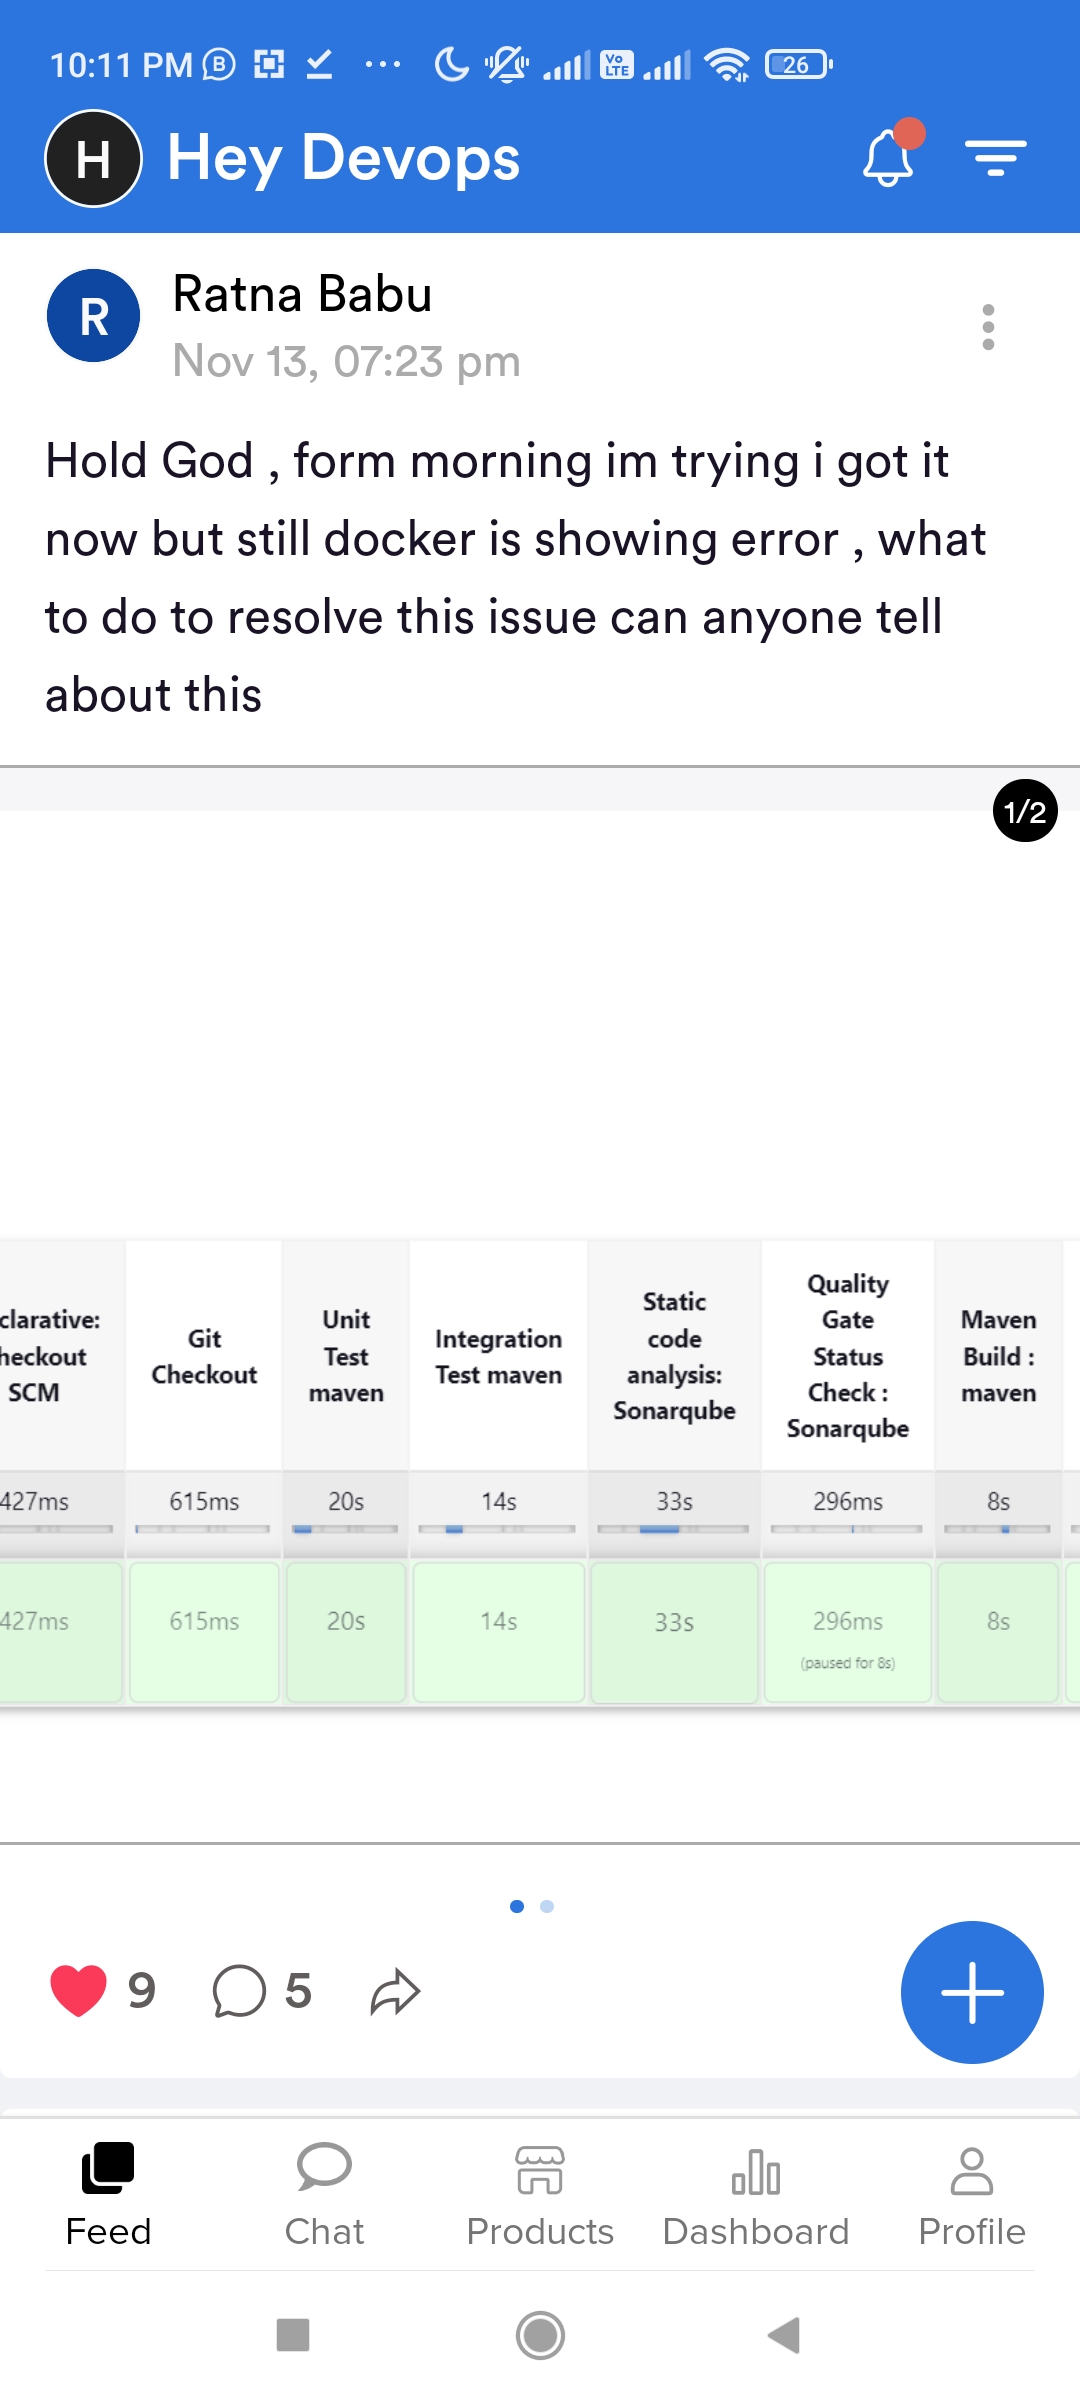Share the post with the arrow icon
This screenshot has width=1080, height=2400.
(395, 1991)
